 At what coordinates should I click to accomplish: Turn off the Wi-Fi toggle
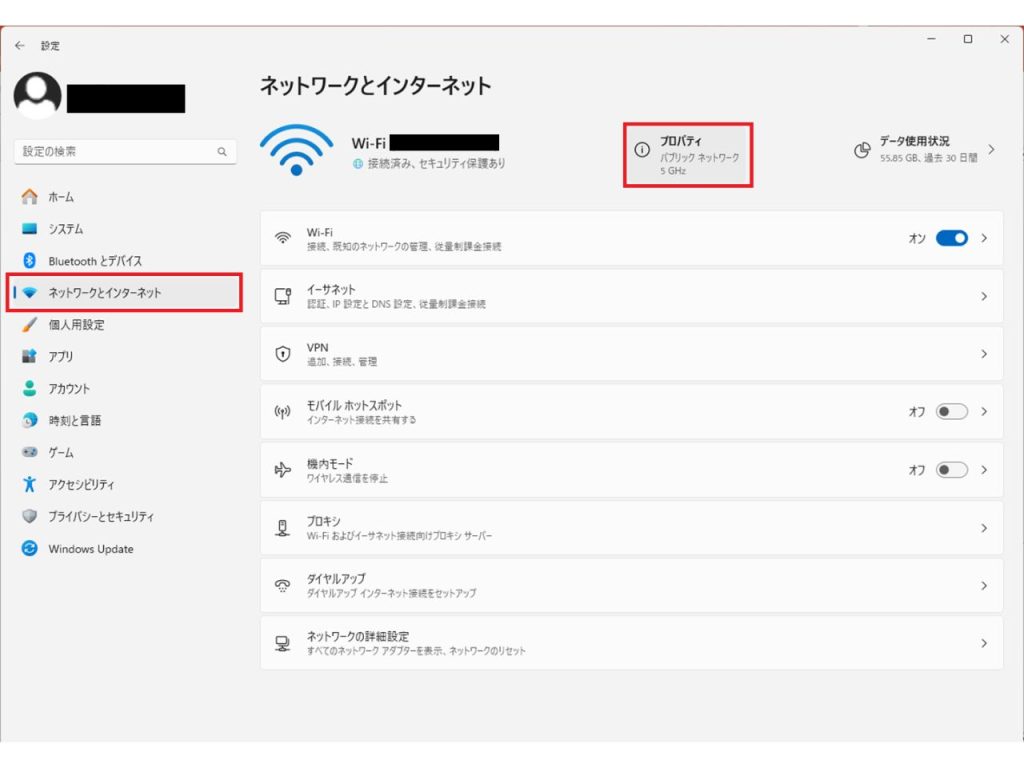click(950, 238)
